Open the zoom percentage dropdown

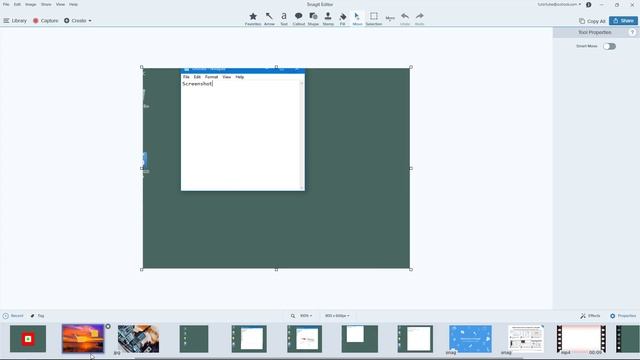306,316
